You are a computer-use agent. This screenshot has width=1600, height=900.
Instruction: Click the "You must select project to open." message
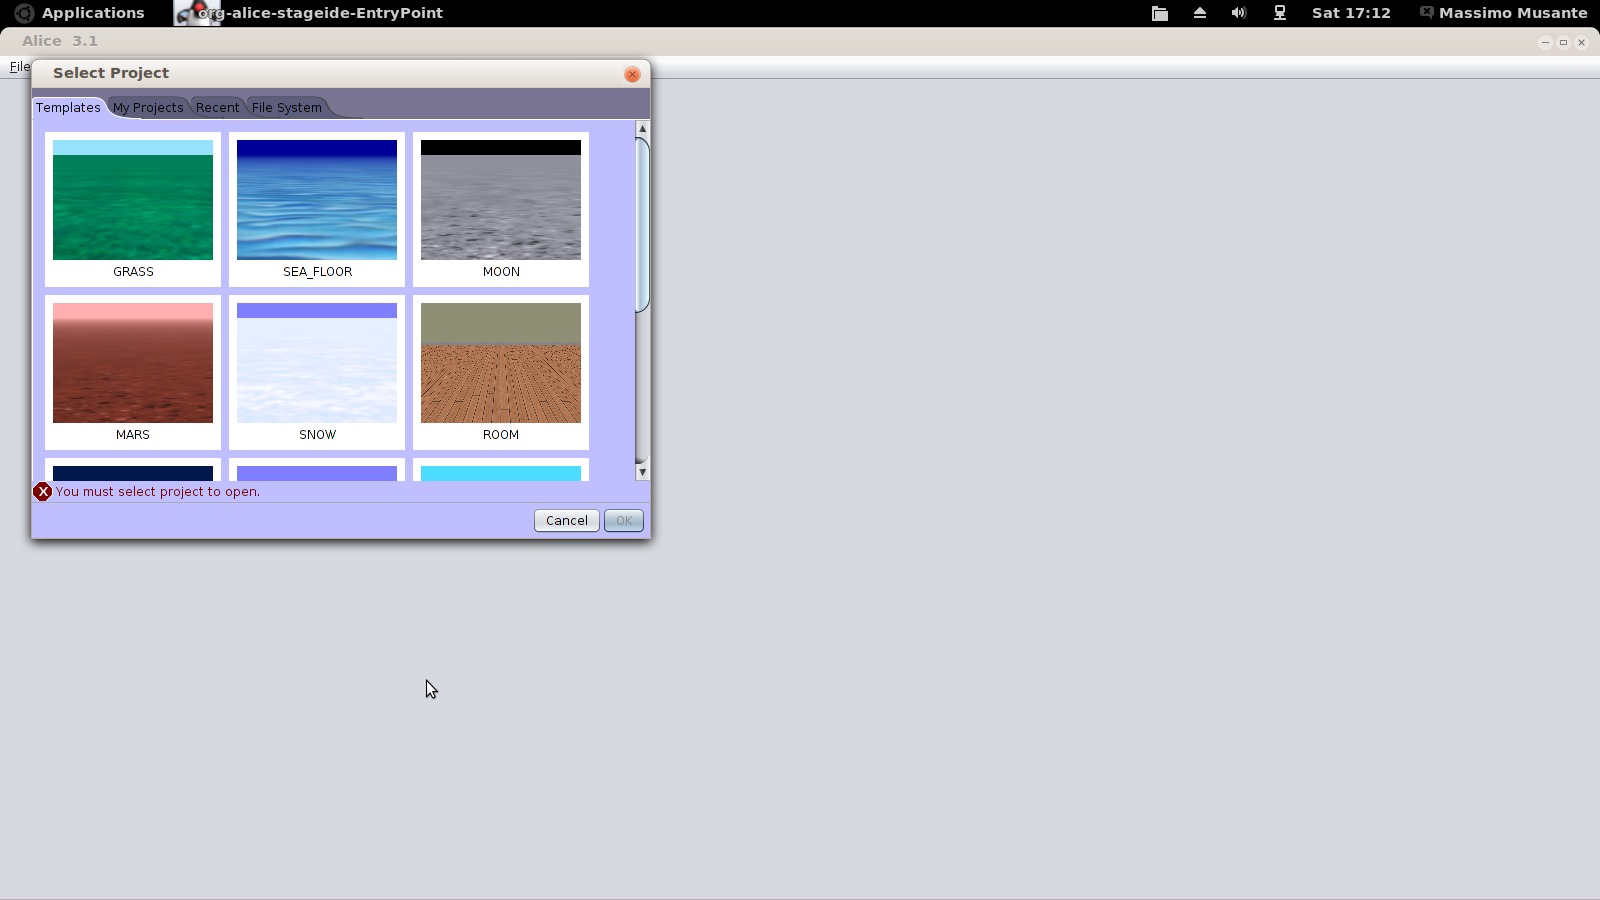[x=158, y=492]
